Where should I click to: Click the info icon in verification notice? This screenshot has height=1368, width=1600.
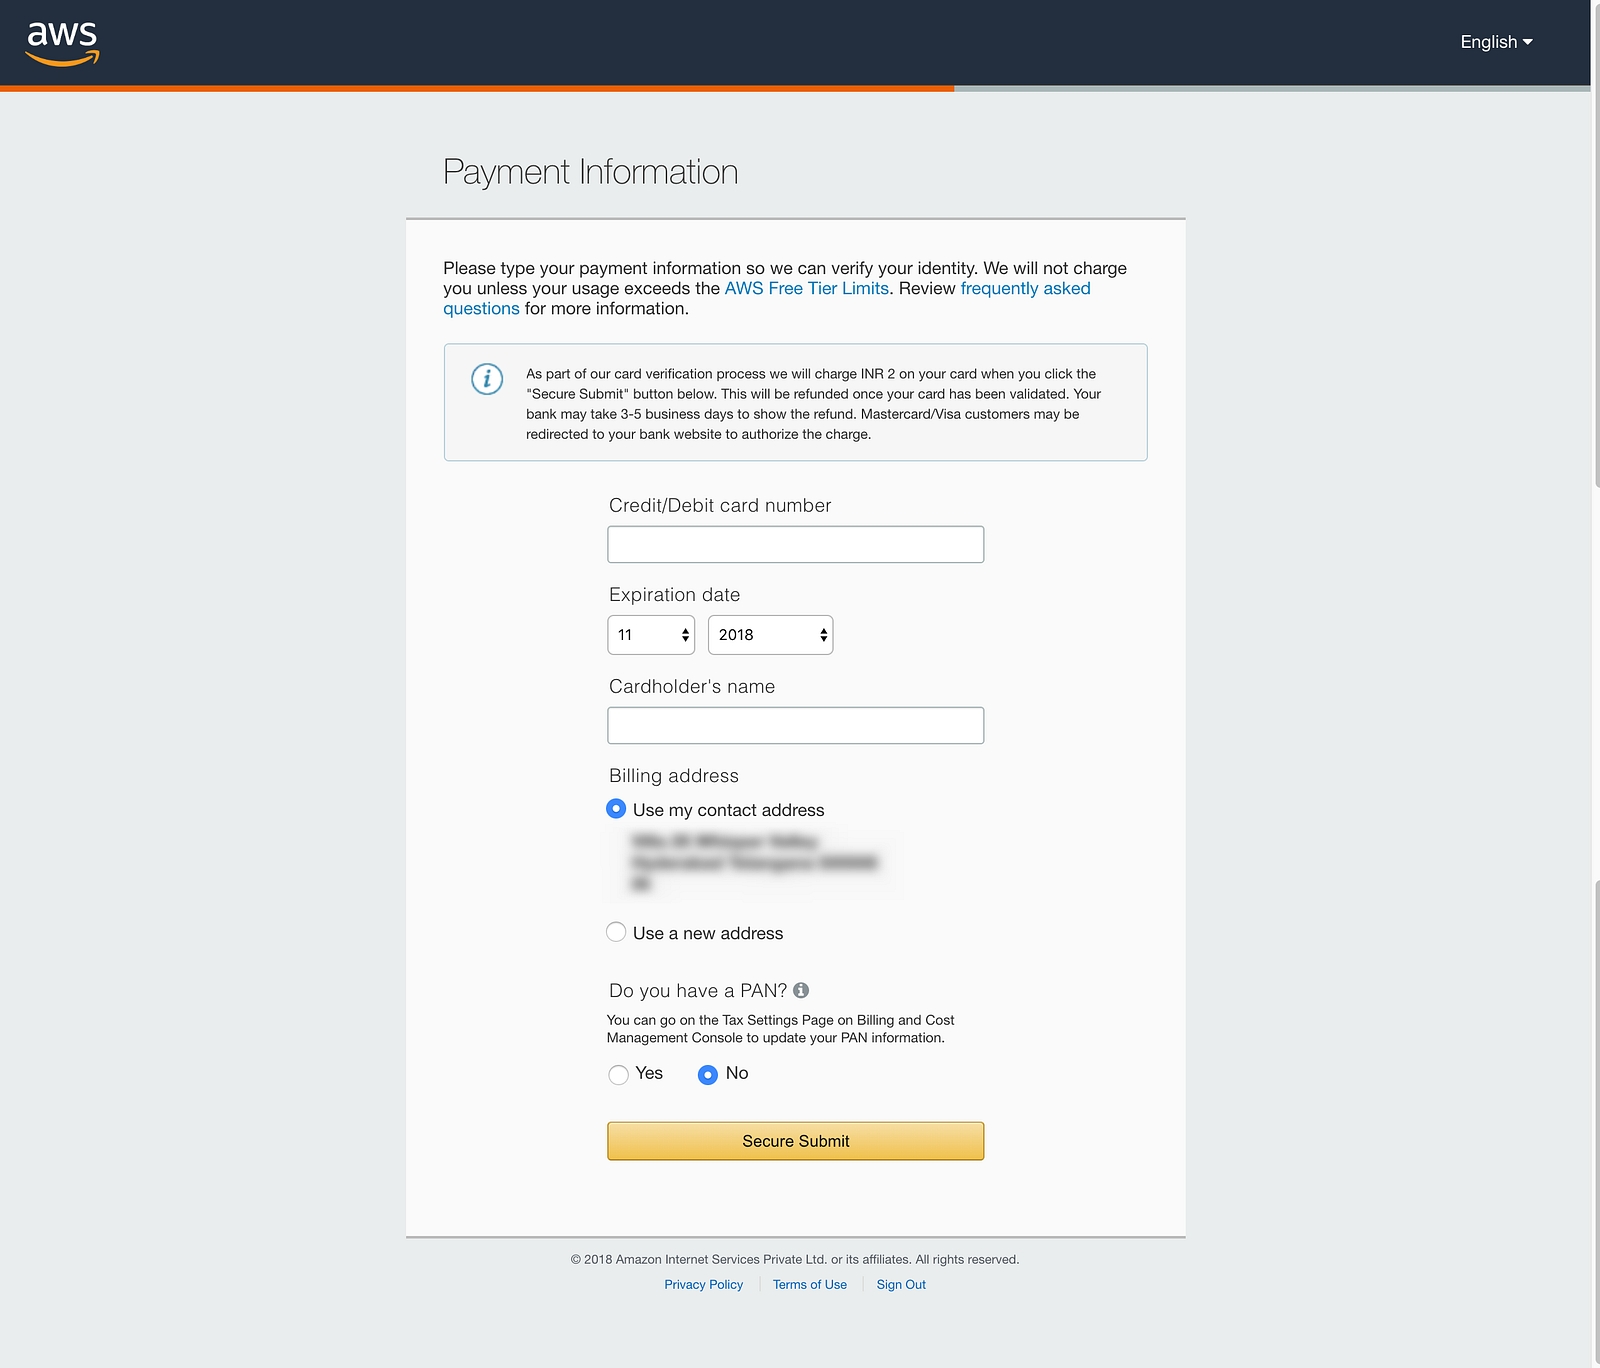(487, 379)
